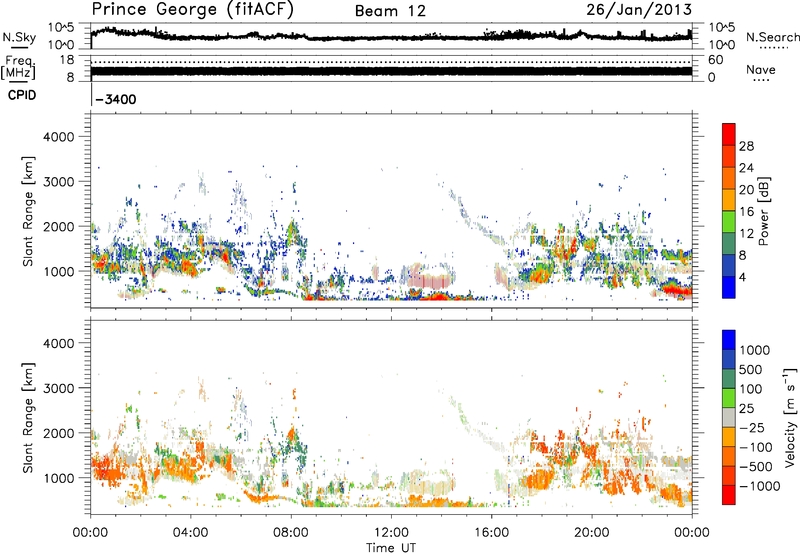Click the 'Nave' legend label
This screenshot has width=800, height=554.
[760, 69]
